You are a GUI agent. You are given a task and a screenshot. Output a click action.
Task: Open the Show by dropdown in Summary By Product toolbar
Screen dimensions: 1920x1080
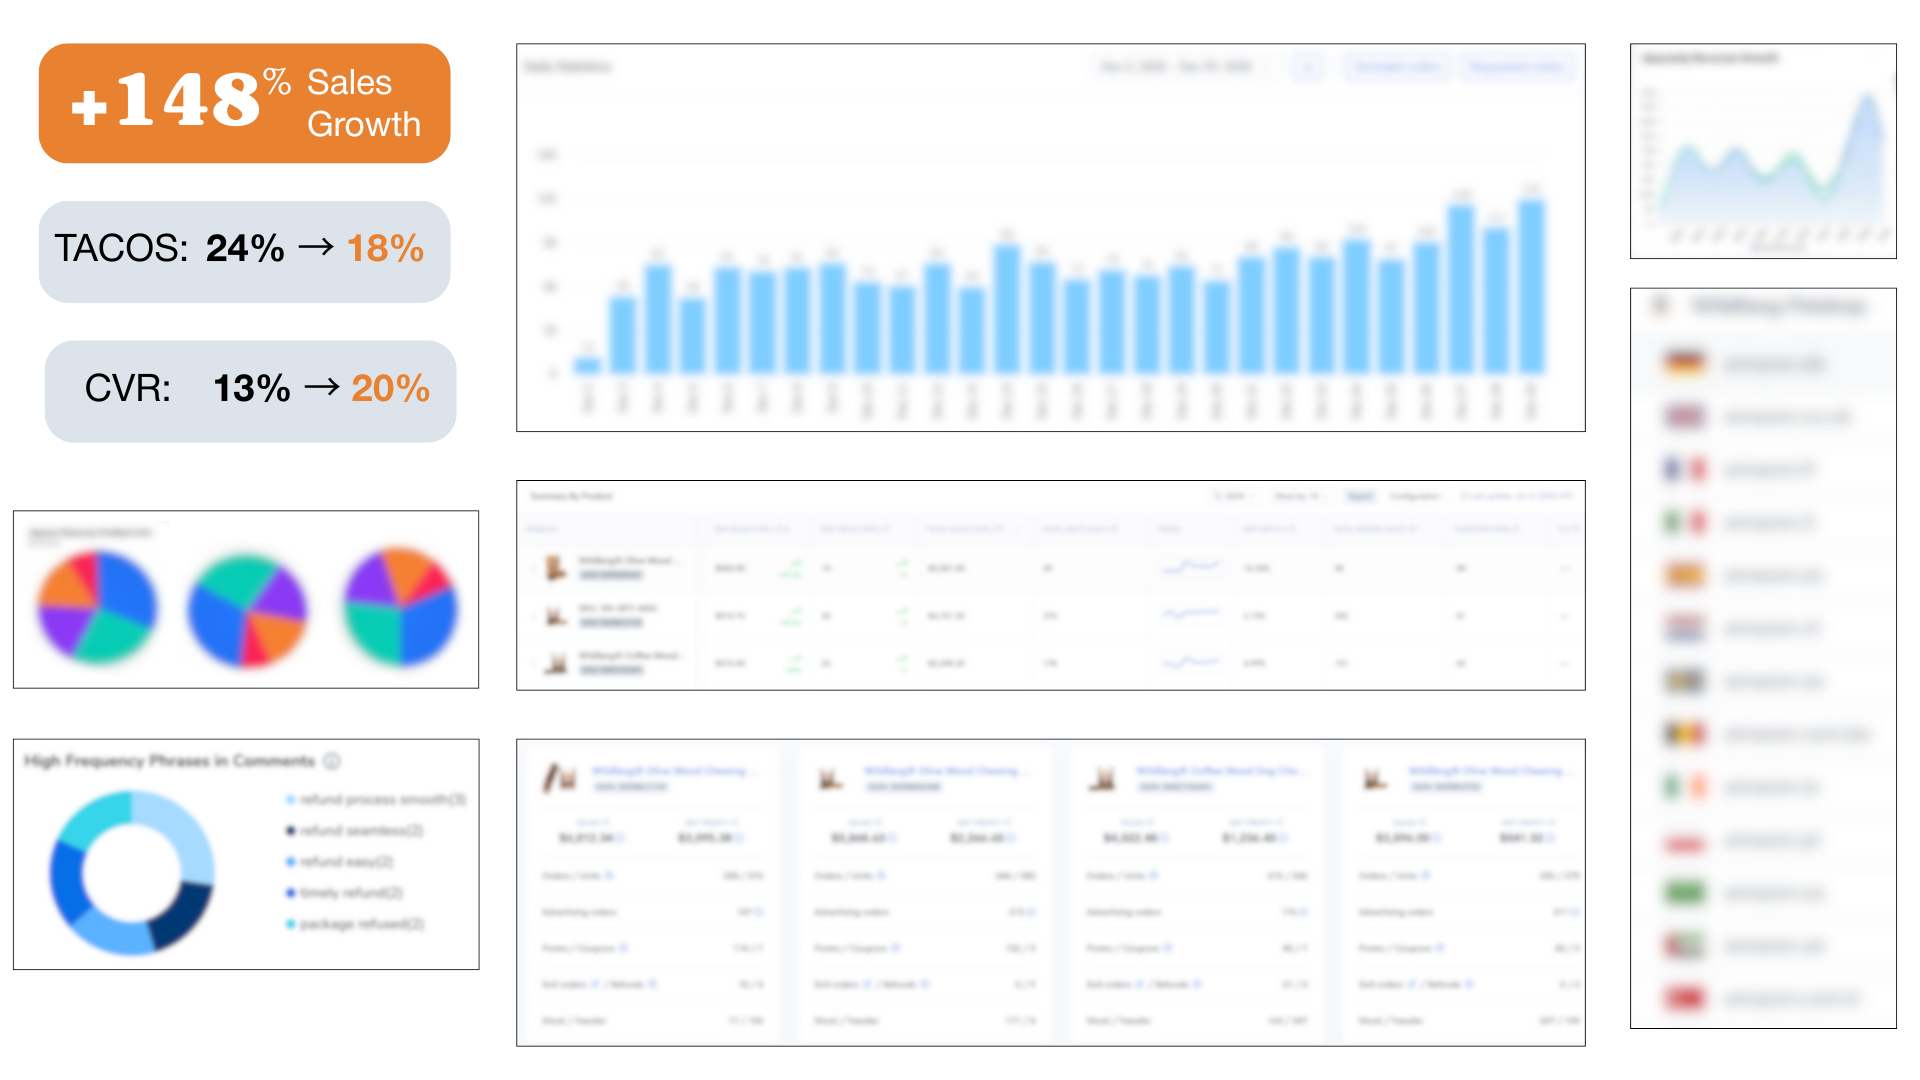click(1300, 496)
